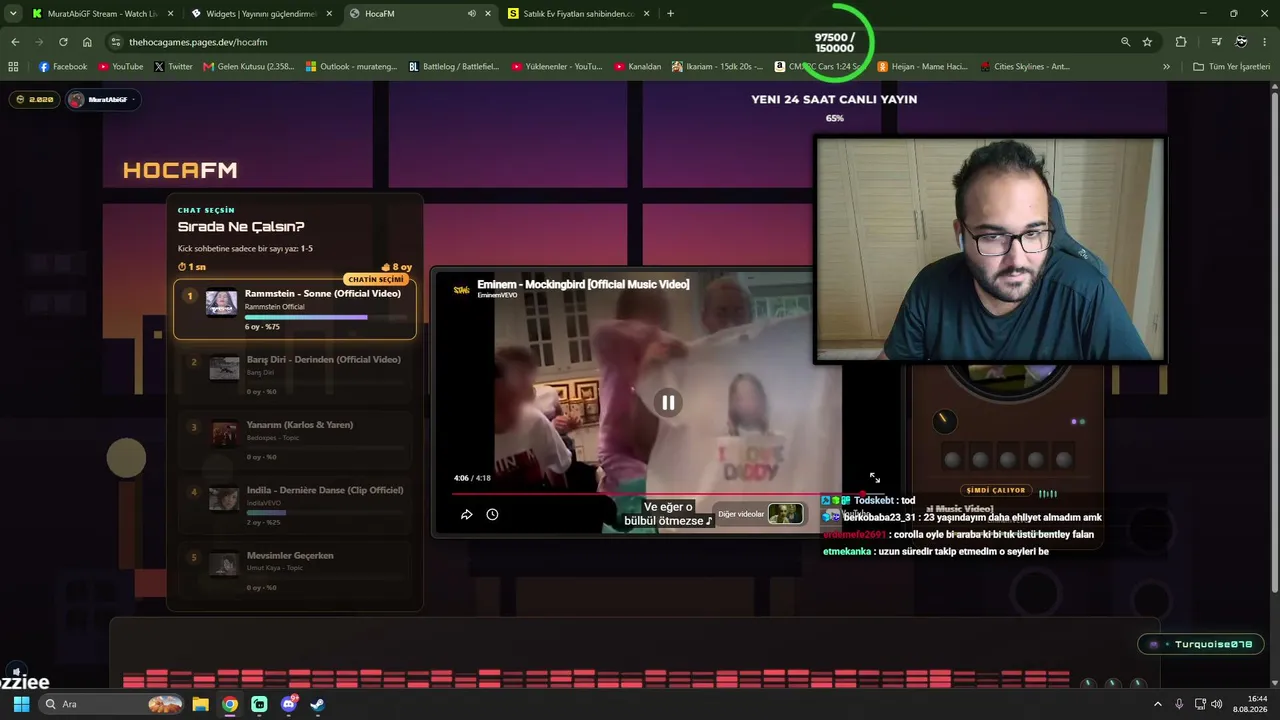The width and height of the screenshot is (1280, 720).
Task: Close the HocaFM tab
Action: tap(488, 13)
